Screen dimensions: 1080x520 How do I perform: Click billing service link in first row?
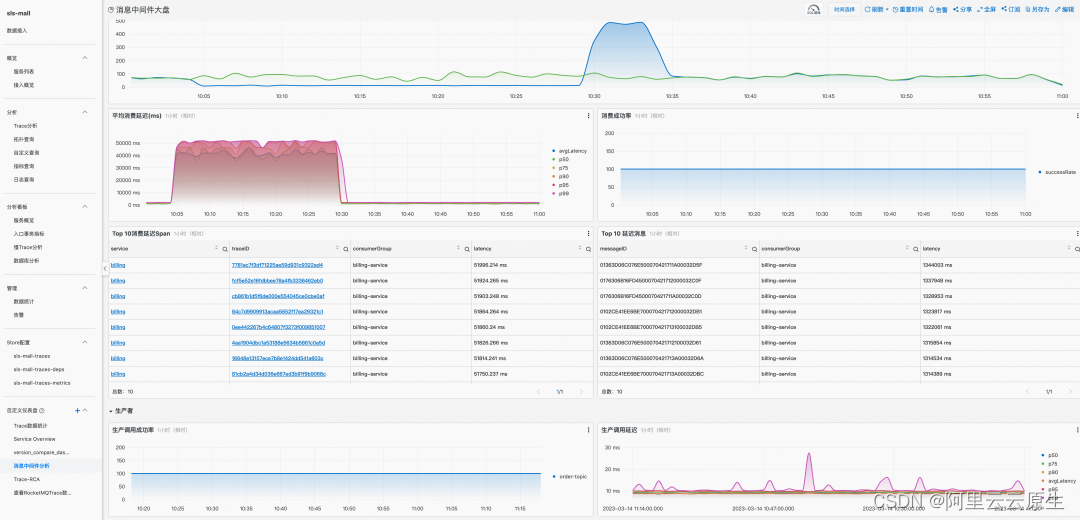pyautogui.click(x=118, y=264)
